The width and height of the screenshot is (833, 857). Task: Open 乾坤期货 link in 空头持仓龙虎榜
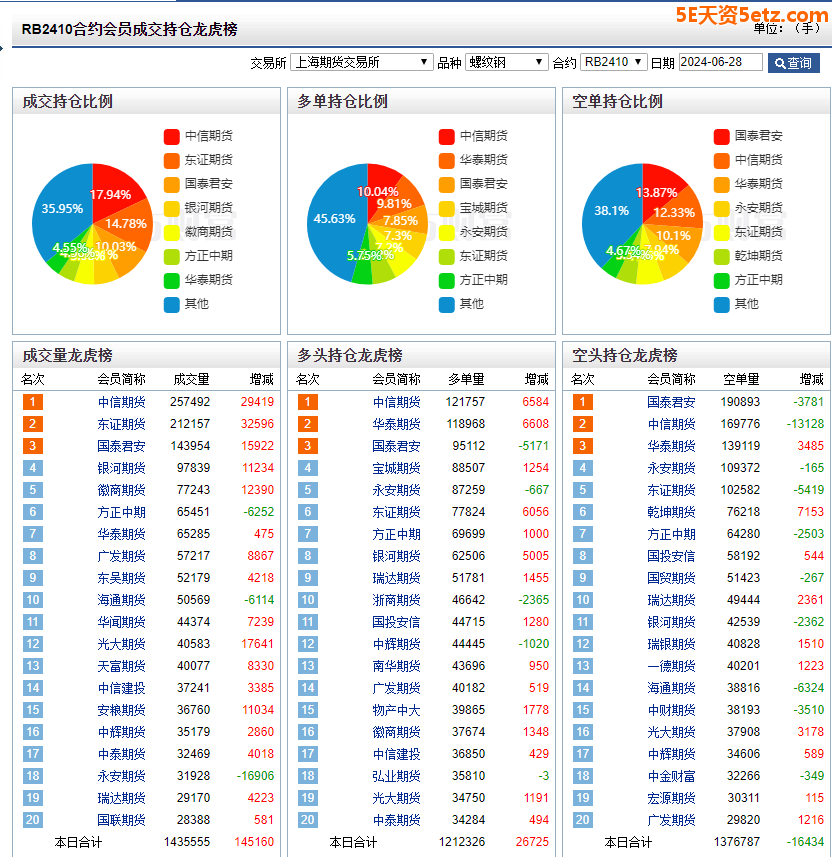pyautogui.click(x=671, y=512)
